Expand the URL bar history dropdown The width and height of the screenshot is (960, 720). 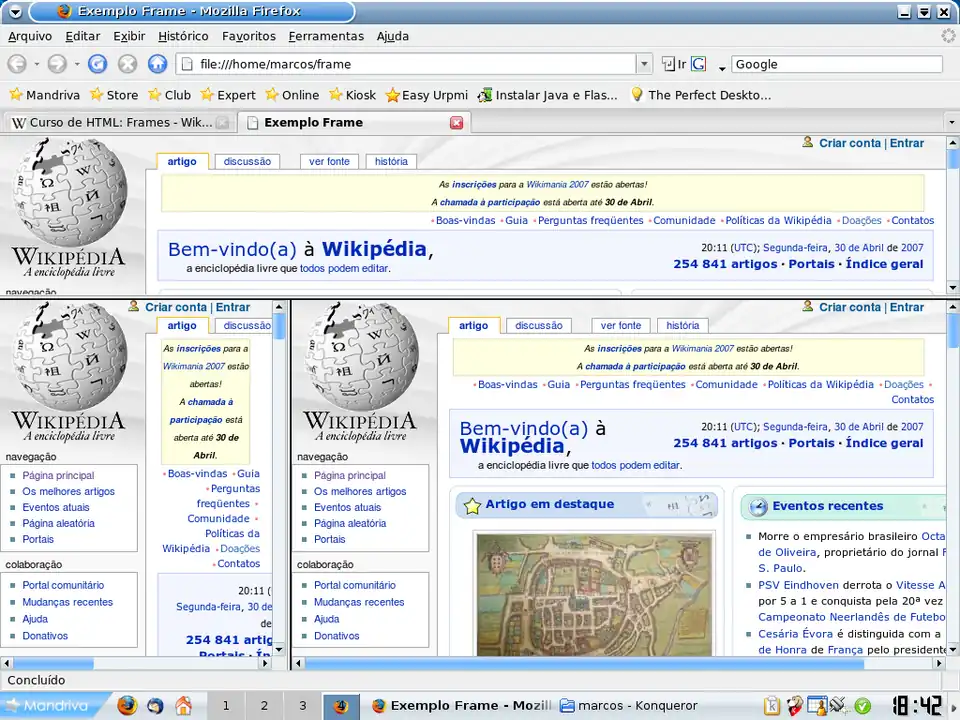click(x=644, y=64)
